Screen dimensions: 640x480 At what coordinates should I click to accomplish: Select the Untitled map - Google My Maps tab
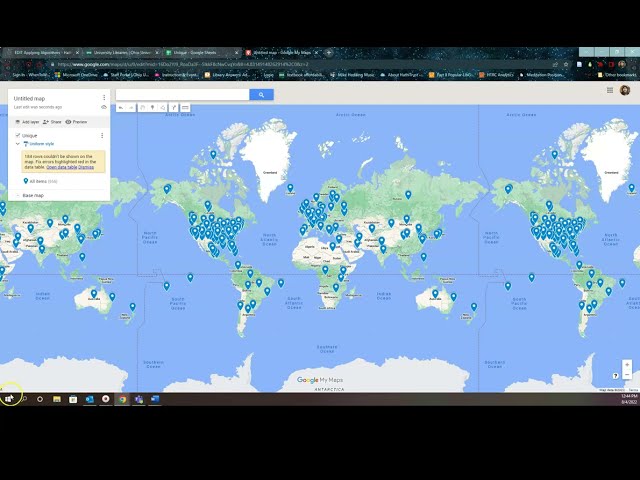(282, 53)
